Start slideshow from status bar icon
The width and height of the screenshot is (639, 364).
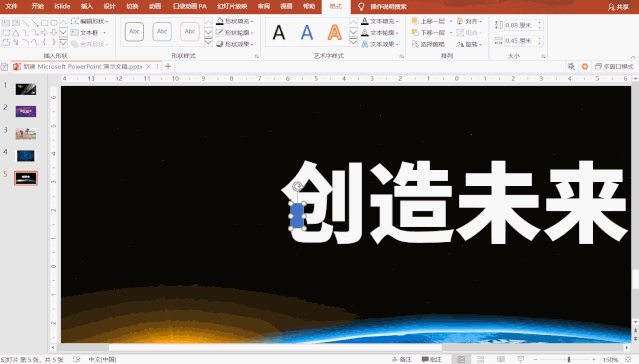520,359
